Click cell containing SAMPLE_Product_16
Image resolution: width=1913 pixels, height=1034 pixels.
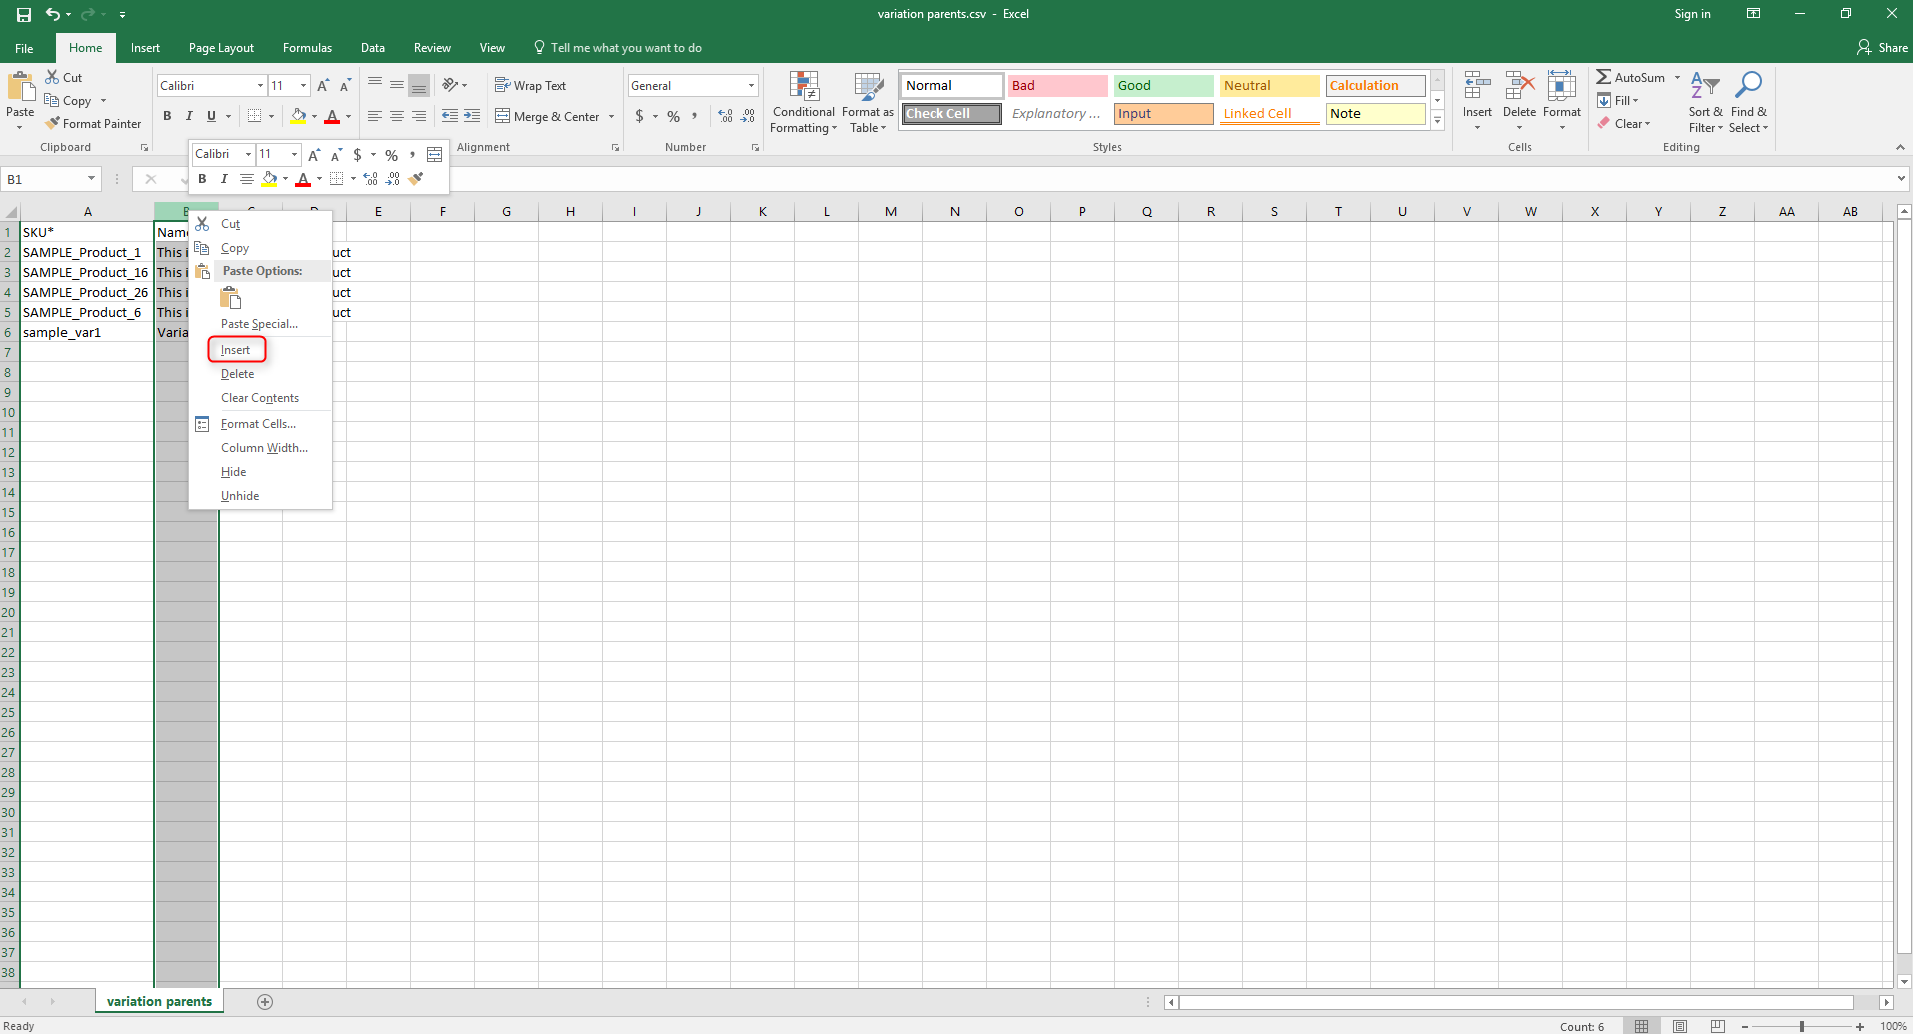point(86,272)
